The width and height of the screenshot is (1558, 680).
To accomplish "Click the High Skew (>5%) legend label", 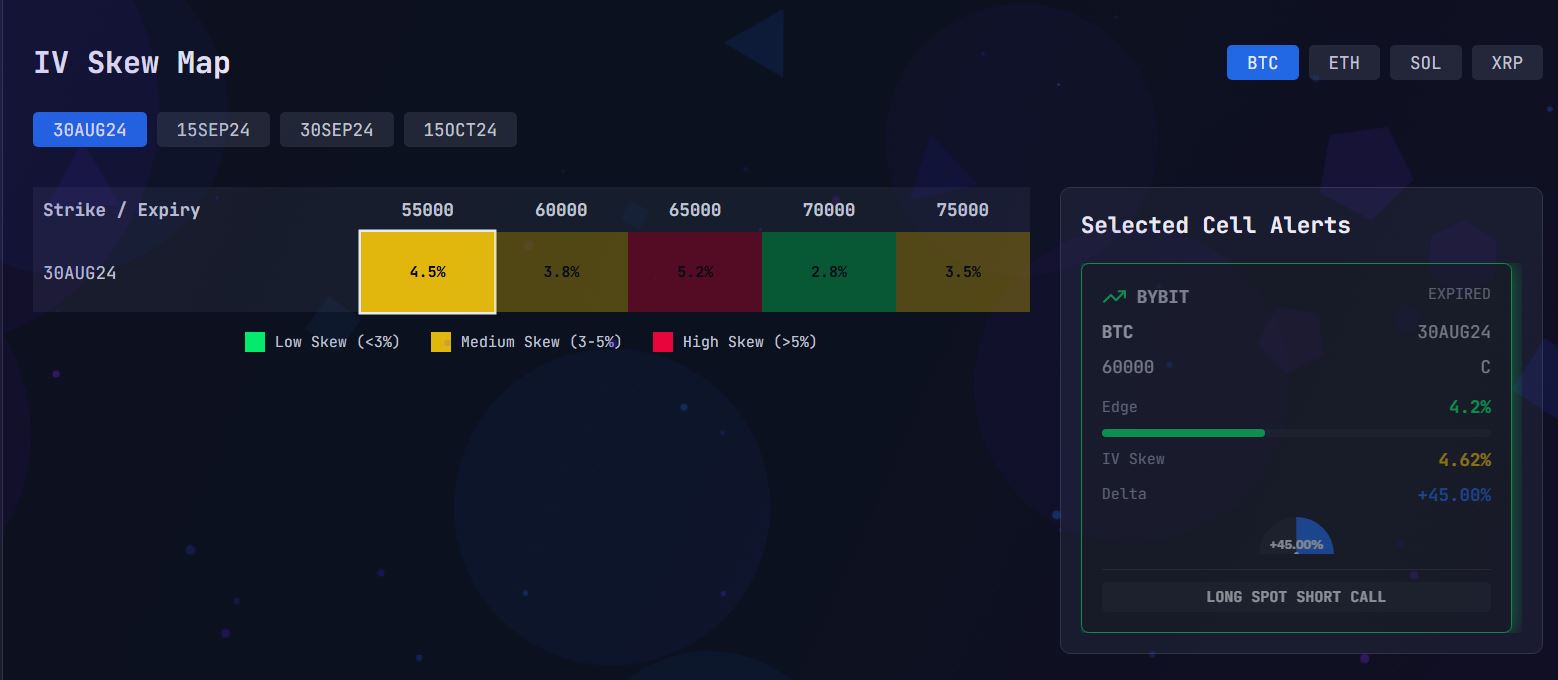I will tap(750, 342).
